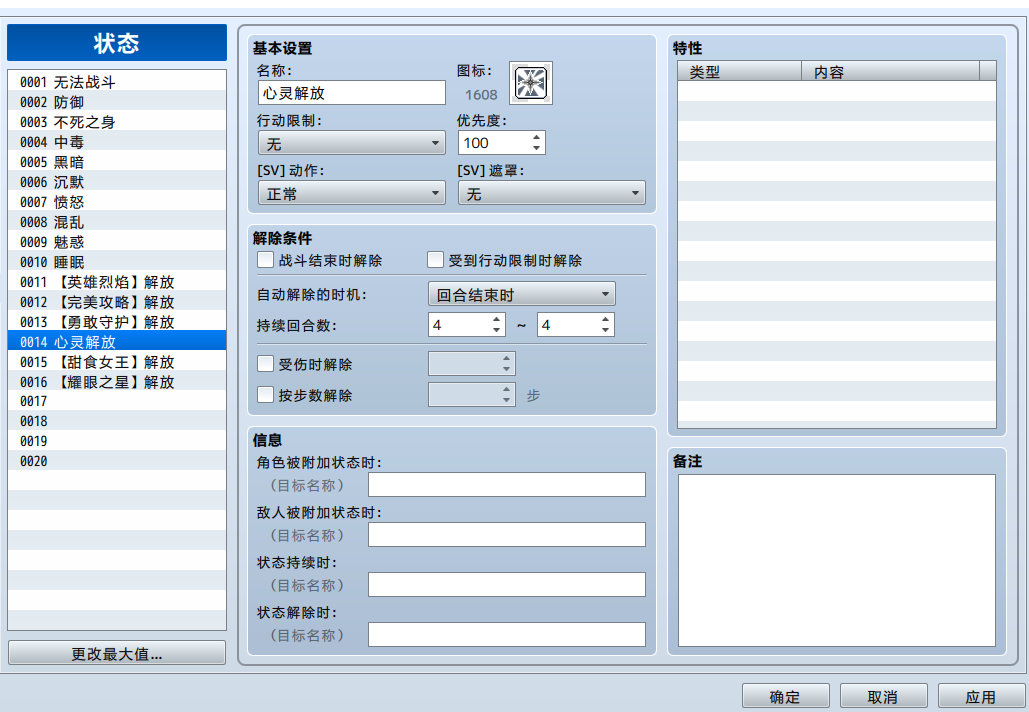Expand the [SV] 动作 dropdown

352,193
